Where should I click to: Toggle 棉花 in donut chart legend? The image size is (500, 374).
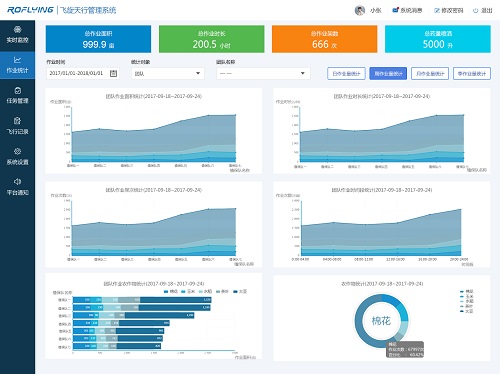click(x=467, y=291)
